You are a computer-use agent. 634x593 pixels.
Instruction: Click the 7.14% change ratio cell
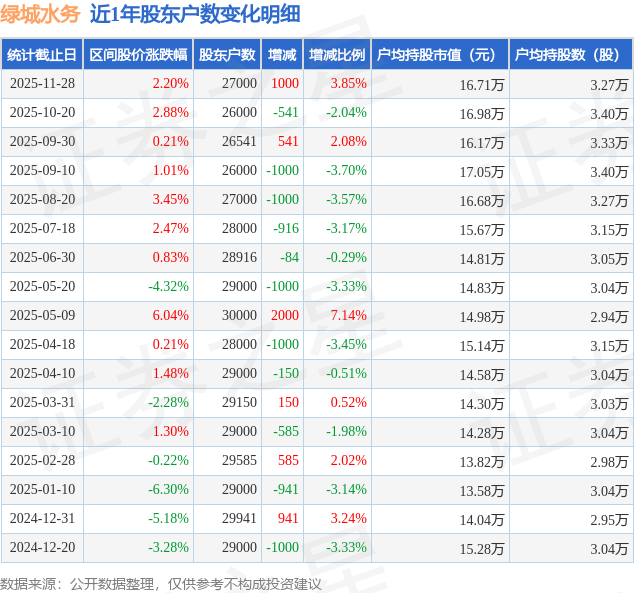(349, 315)
